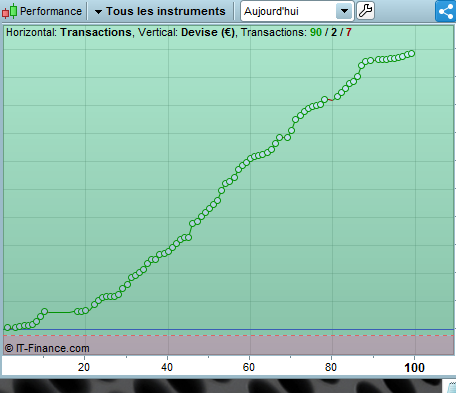Open the wrench settings button
456x393 pixels.
click(x=365, y=11)
